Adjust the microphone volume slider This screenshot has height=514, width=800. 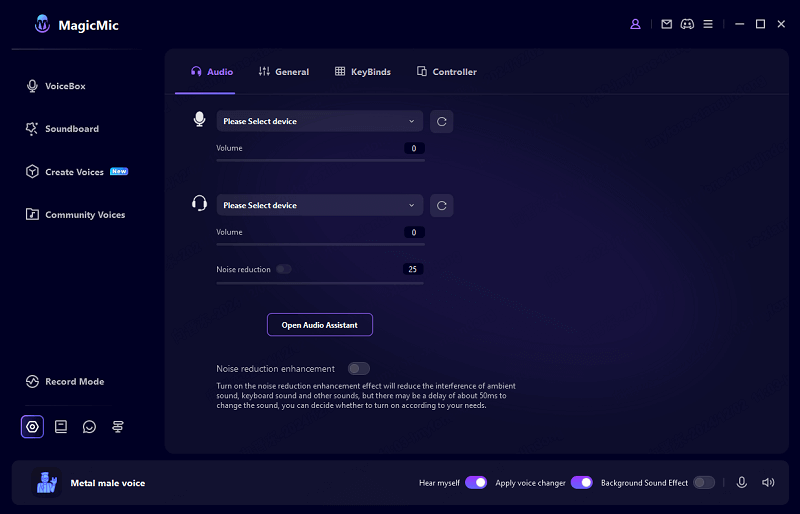[x=320, y=160]
